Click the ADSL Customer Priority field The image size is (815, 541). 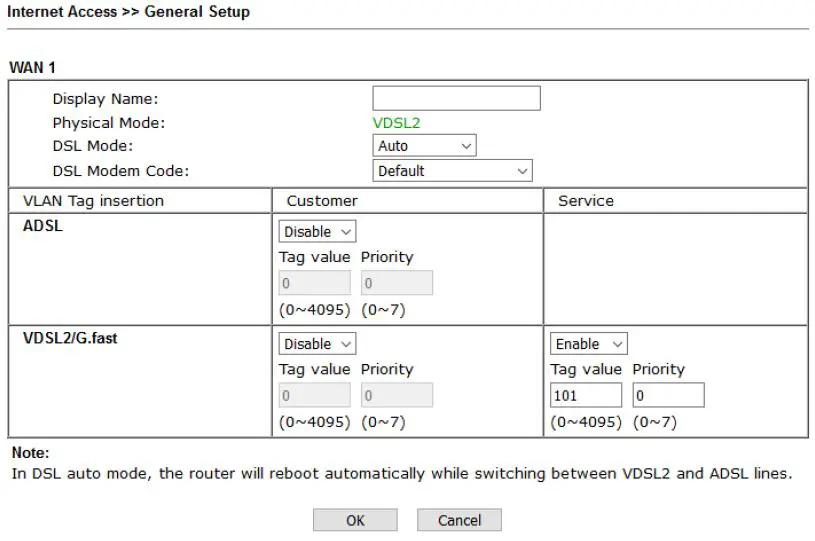coord(397,284)
